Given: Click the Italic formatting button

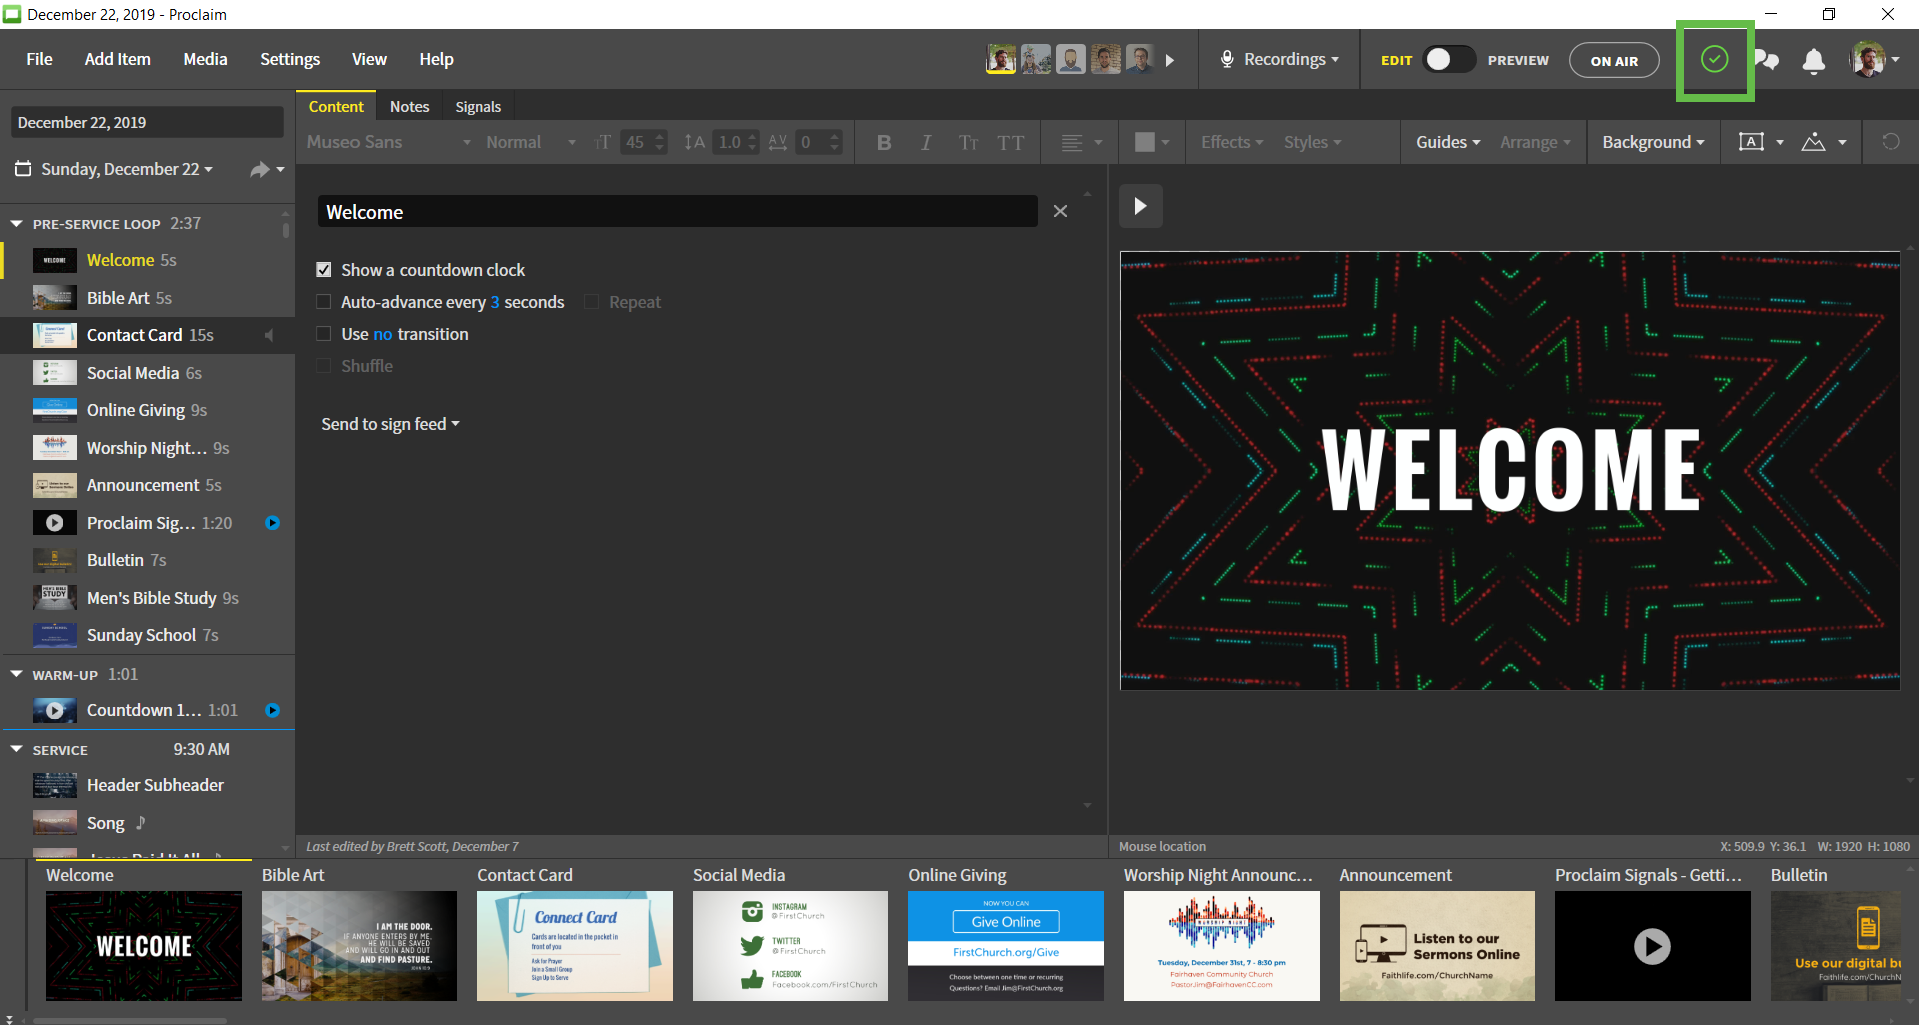Looking at the screenshot, I should pyautogui.click(x=926, y=142).
